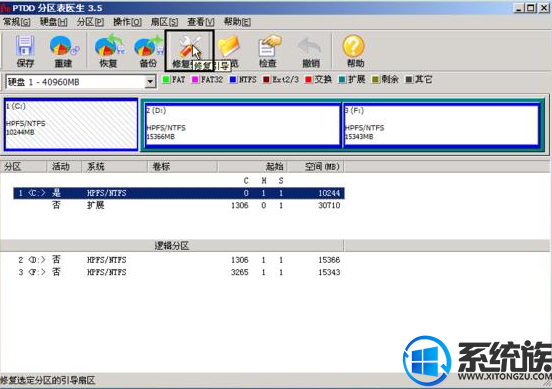This screenshot has height=389, width=552.
Task: Click the 帮助 question mark icon
Action: click(x=353, y=46)
